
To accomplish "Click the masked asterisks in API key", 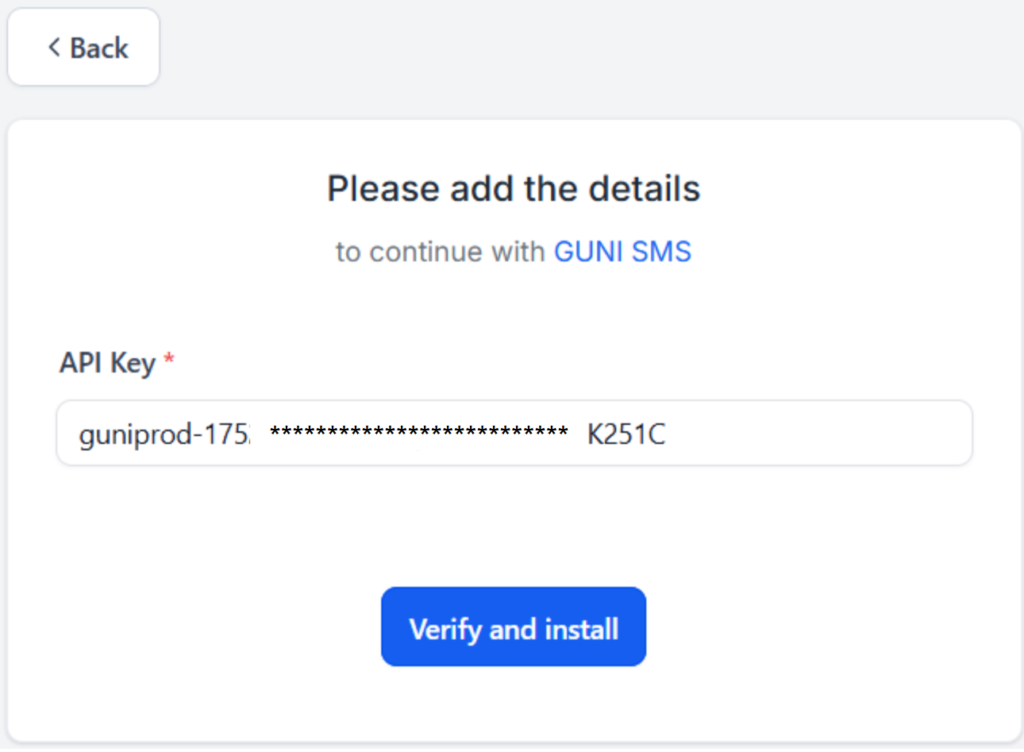I will 419,431.
